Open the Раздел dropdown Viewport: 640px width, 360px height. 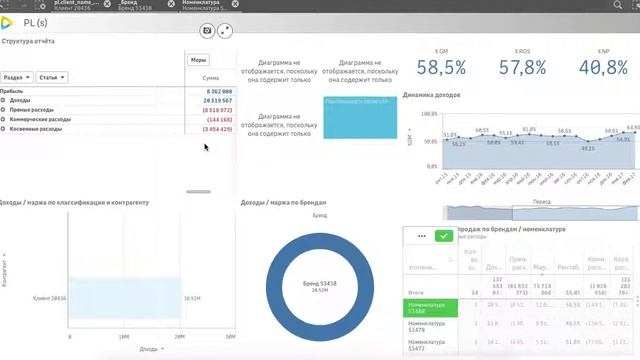pyautogui.click(x=16, y=77)
